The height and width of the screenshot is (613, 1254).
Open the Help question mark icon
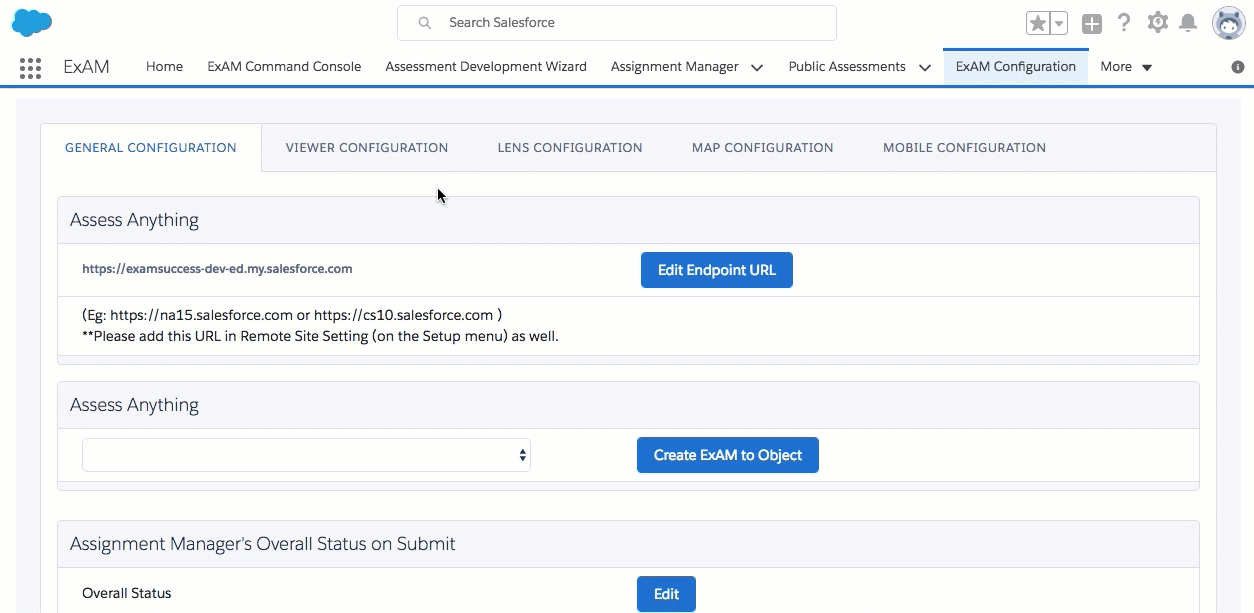[1125, 23]
